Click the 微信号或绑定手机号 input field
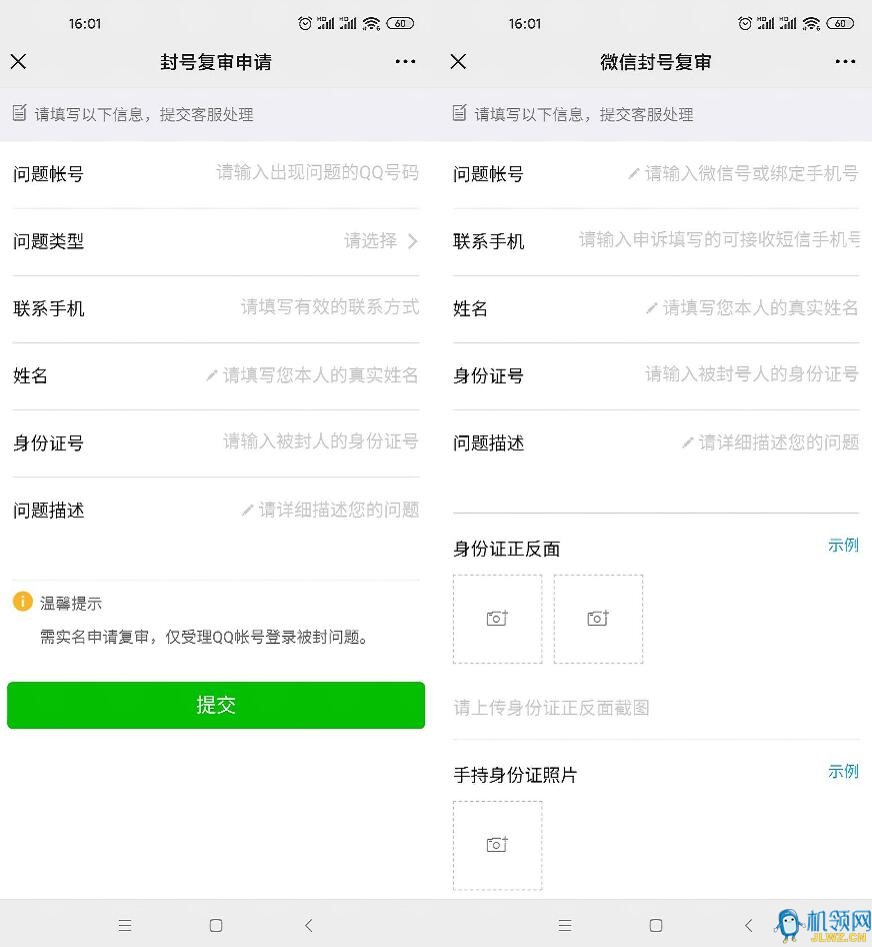The height and width of the screenshot is (947, 872). [x=752, y=173]
